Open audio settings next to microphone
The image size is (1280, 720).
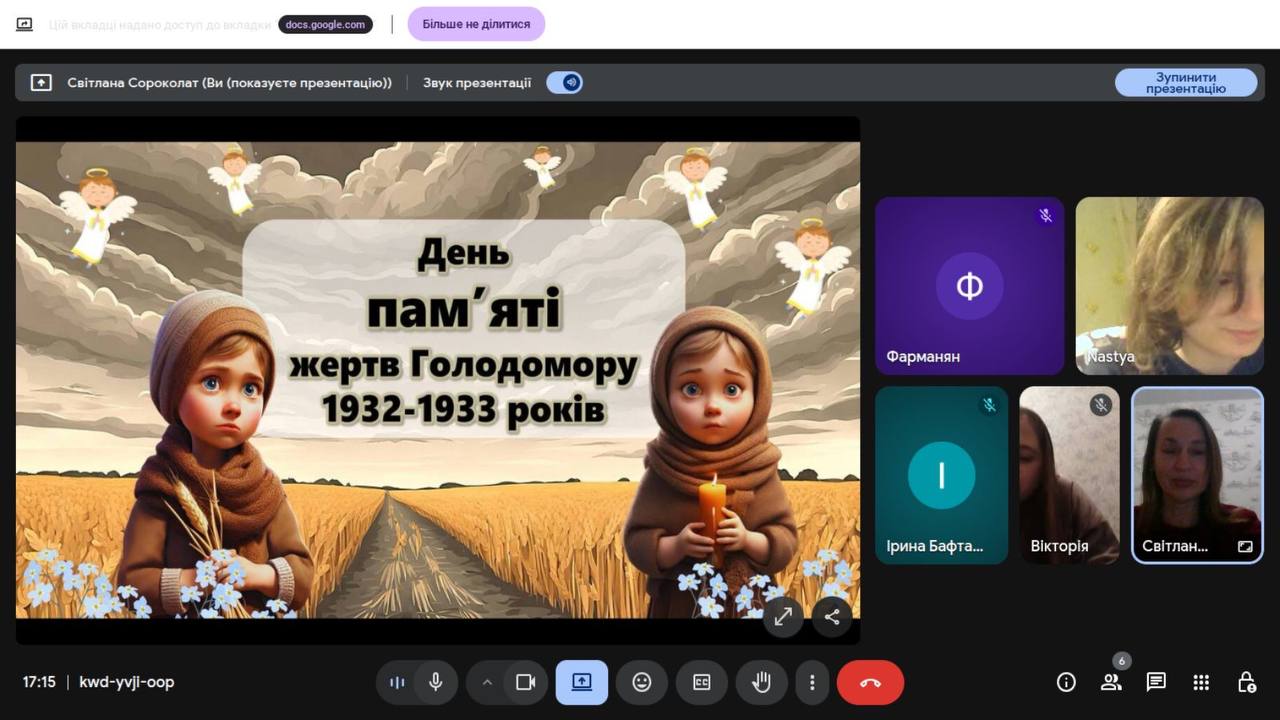397,682
